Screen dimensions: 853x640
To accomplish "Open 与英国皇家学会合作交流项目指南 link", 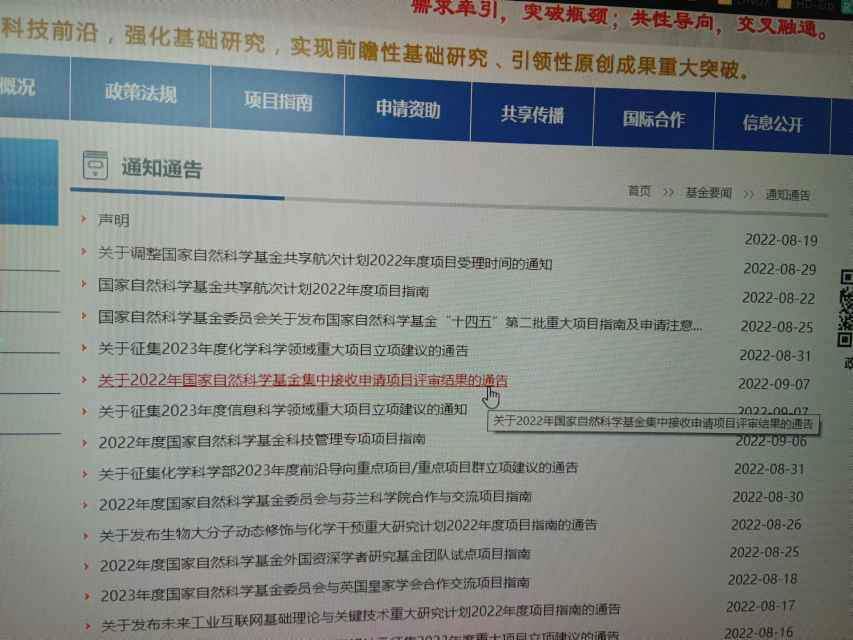I will [x=315, y=589].
